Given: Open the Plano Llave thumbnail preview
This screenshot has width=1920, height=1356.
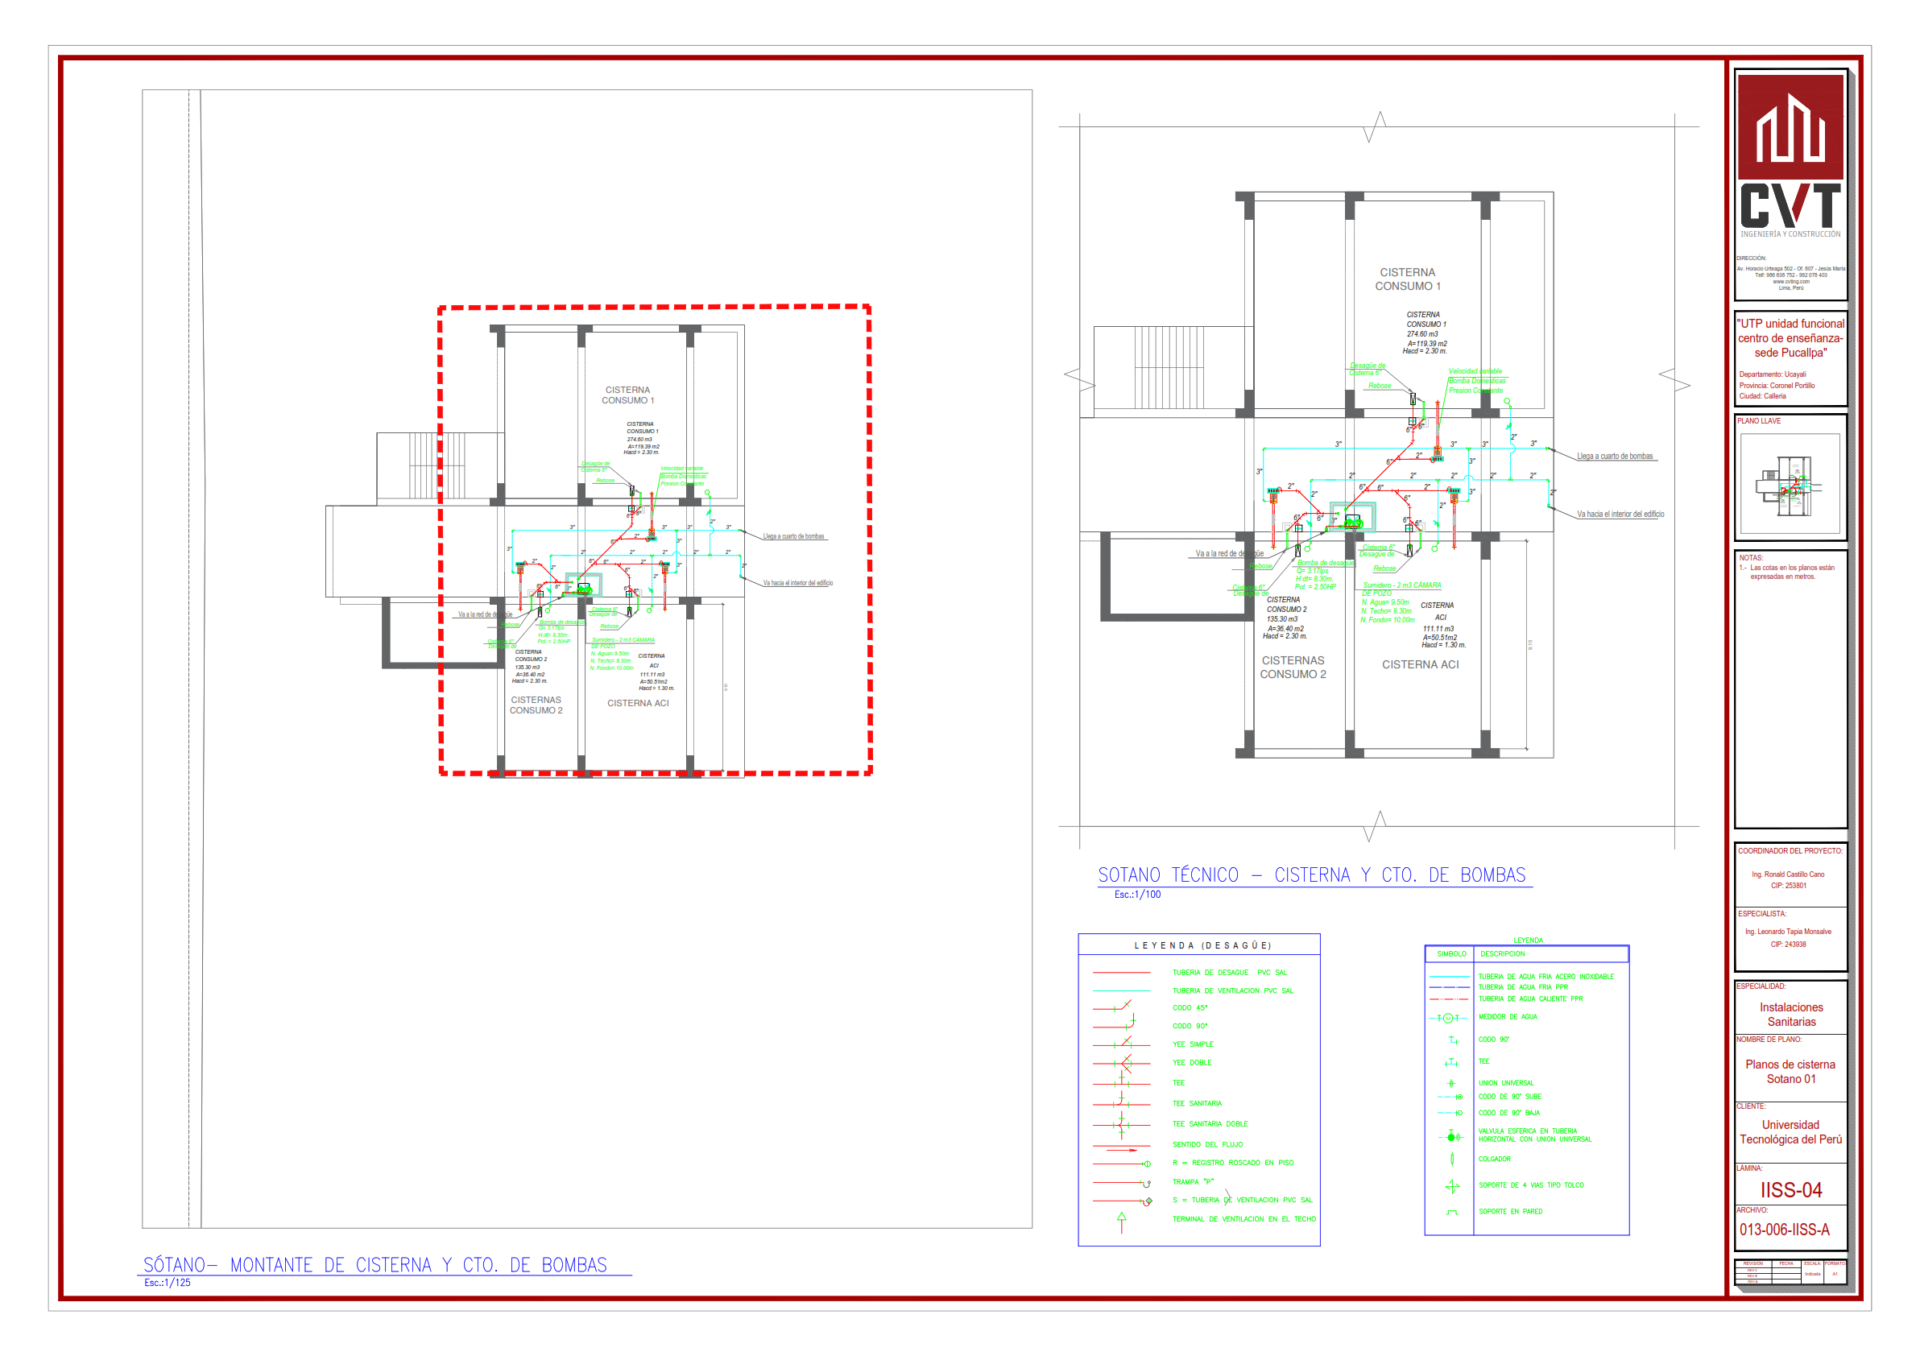Looking at the screenshot, I should [1790, 484].
